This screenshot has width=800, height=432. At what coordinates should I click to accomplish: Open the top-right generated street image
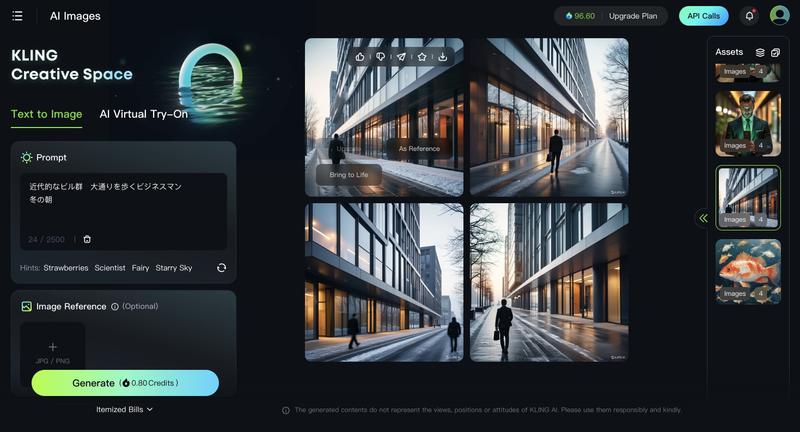pyautogui.click(x=549, y=117)
